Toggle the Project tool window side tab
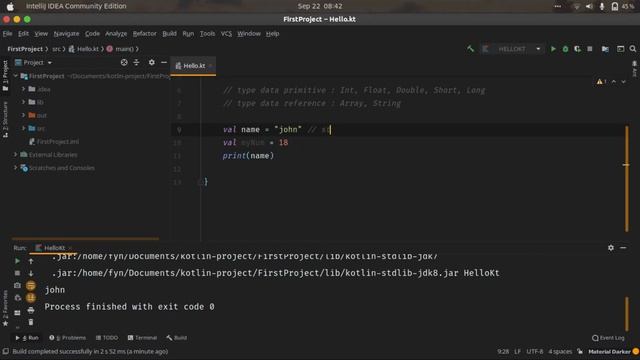 [5, 76]
